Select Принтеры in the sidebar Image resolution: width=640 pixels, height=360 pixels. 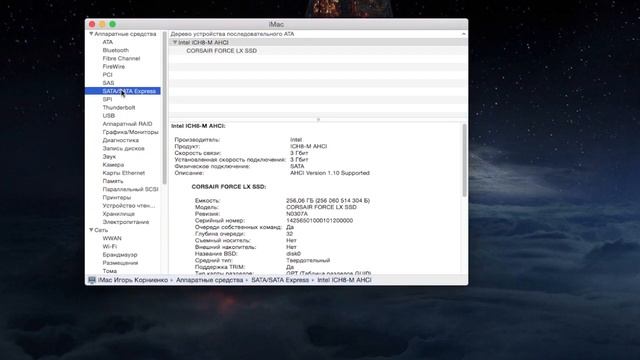click(x=117, y=197)
